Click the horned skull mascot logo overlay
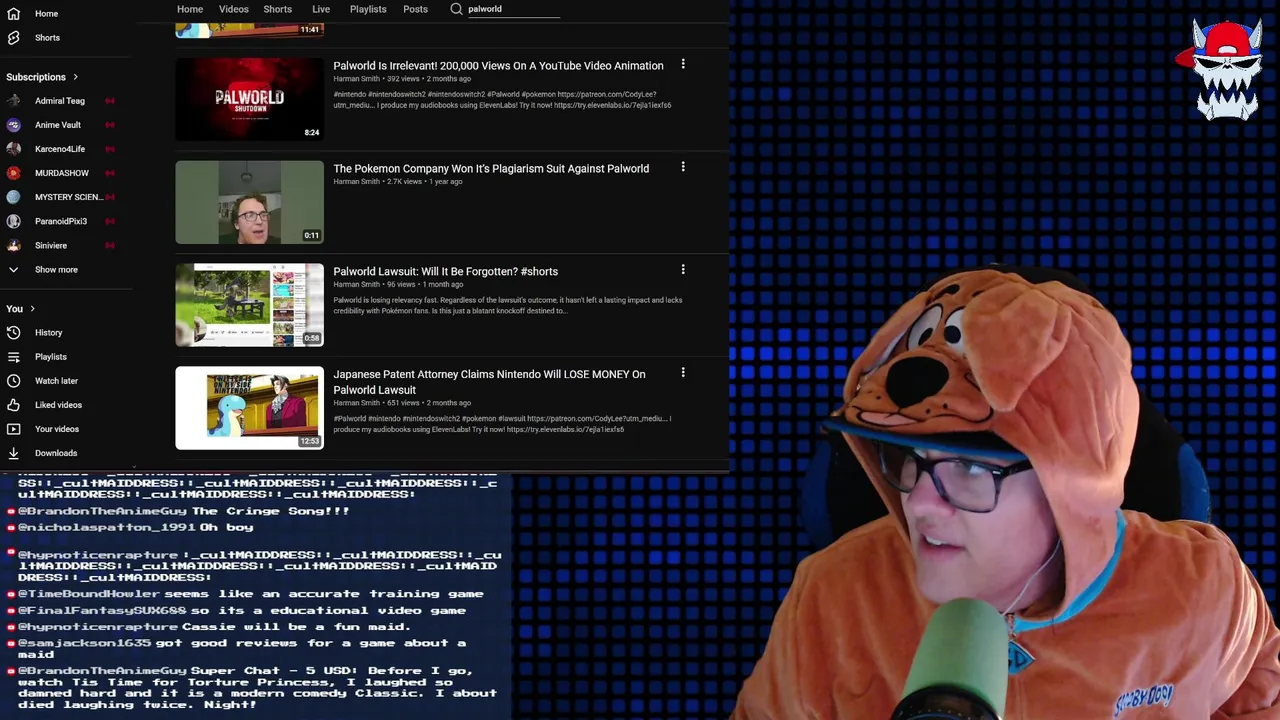 click(1225, 68)
